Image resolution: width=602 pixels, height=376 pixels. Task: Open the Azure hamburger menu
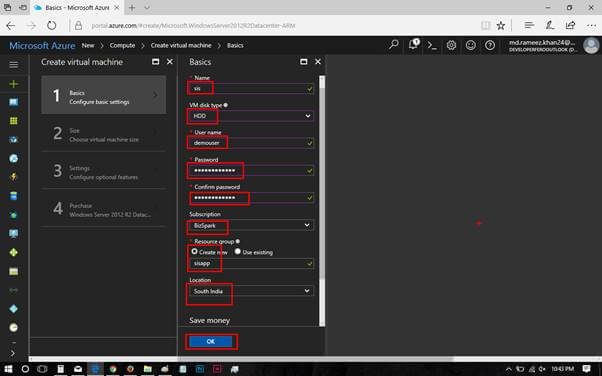pos(13,65)
